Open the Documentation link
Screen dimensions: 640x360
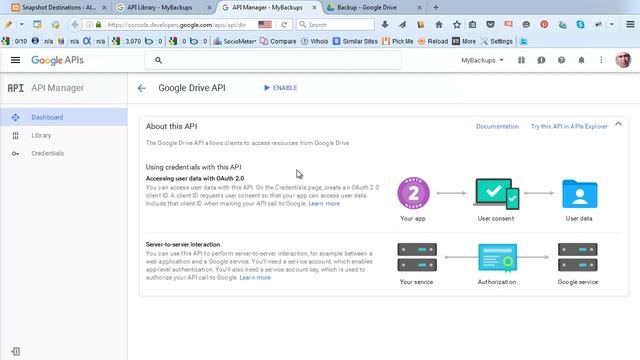(498, 127)
